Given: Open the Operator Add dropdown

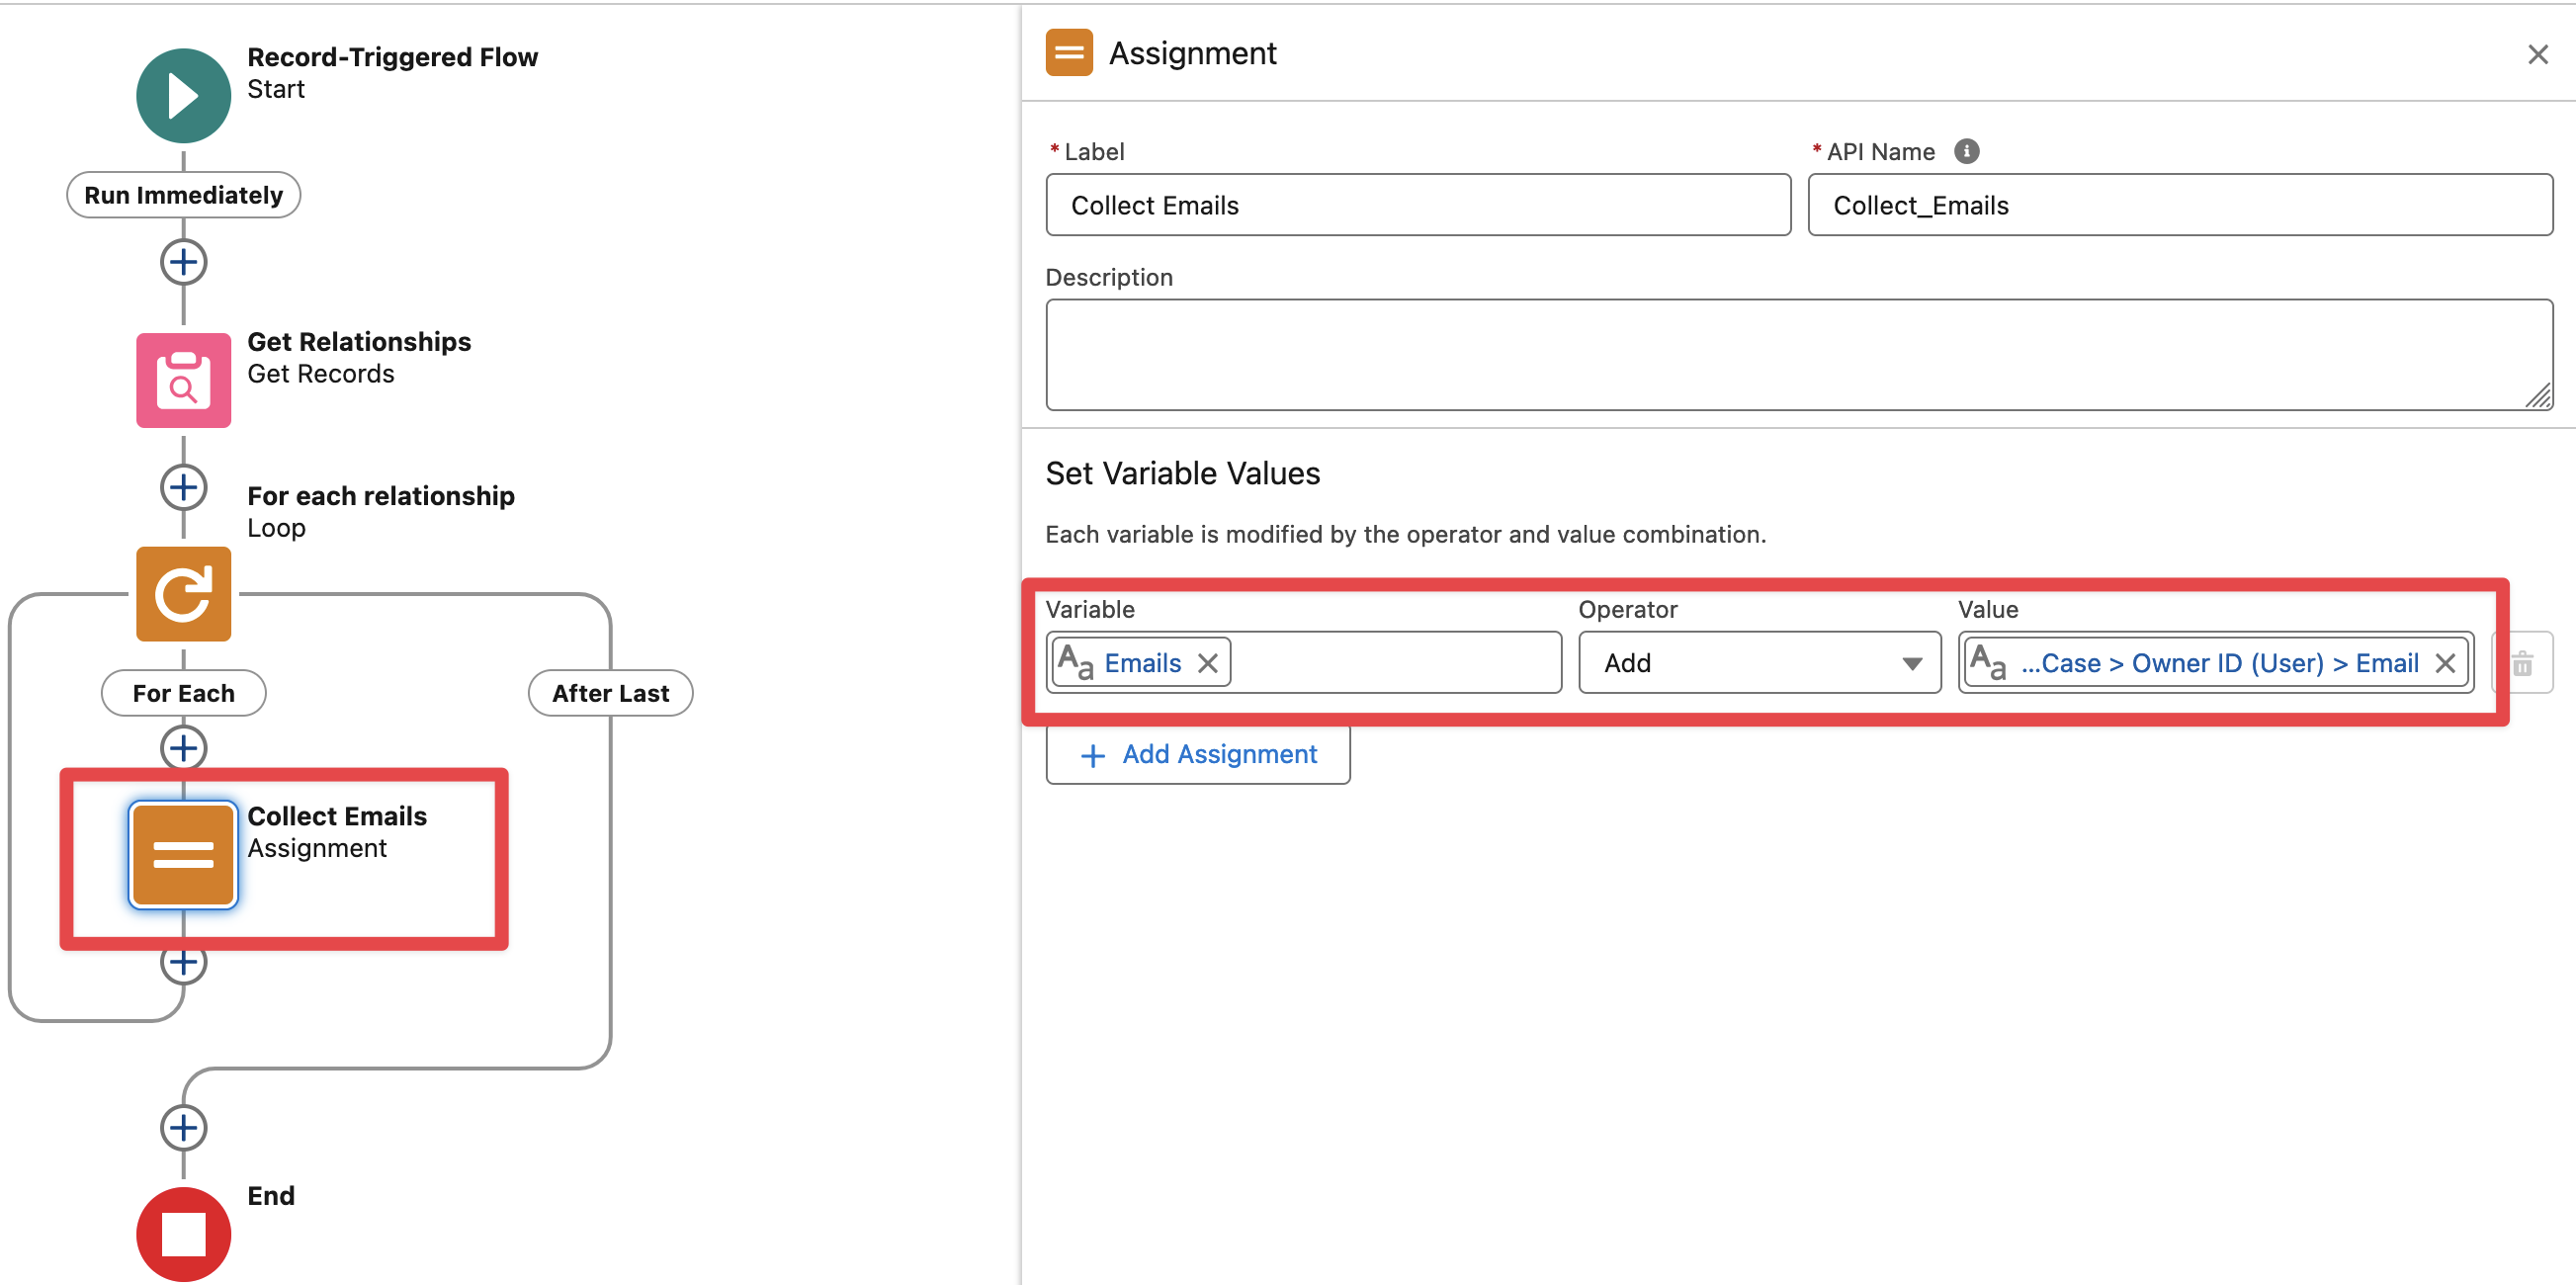Looking at the screenshot, I should (x=1759, y=663).
